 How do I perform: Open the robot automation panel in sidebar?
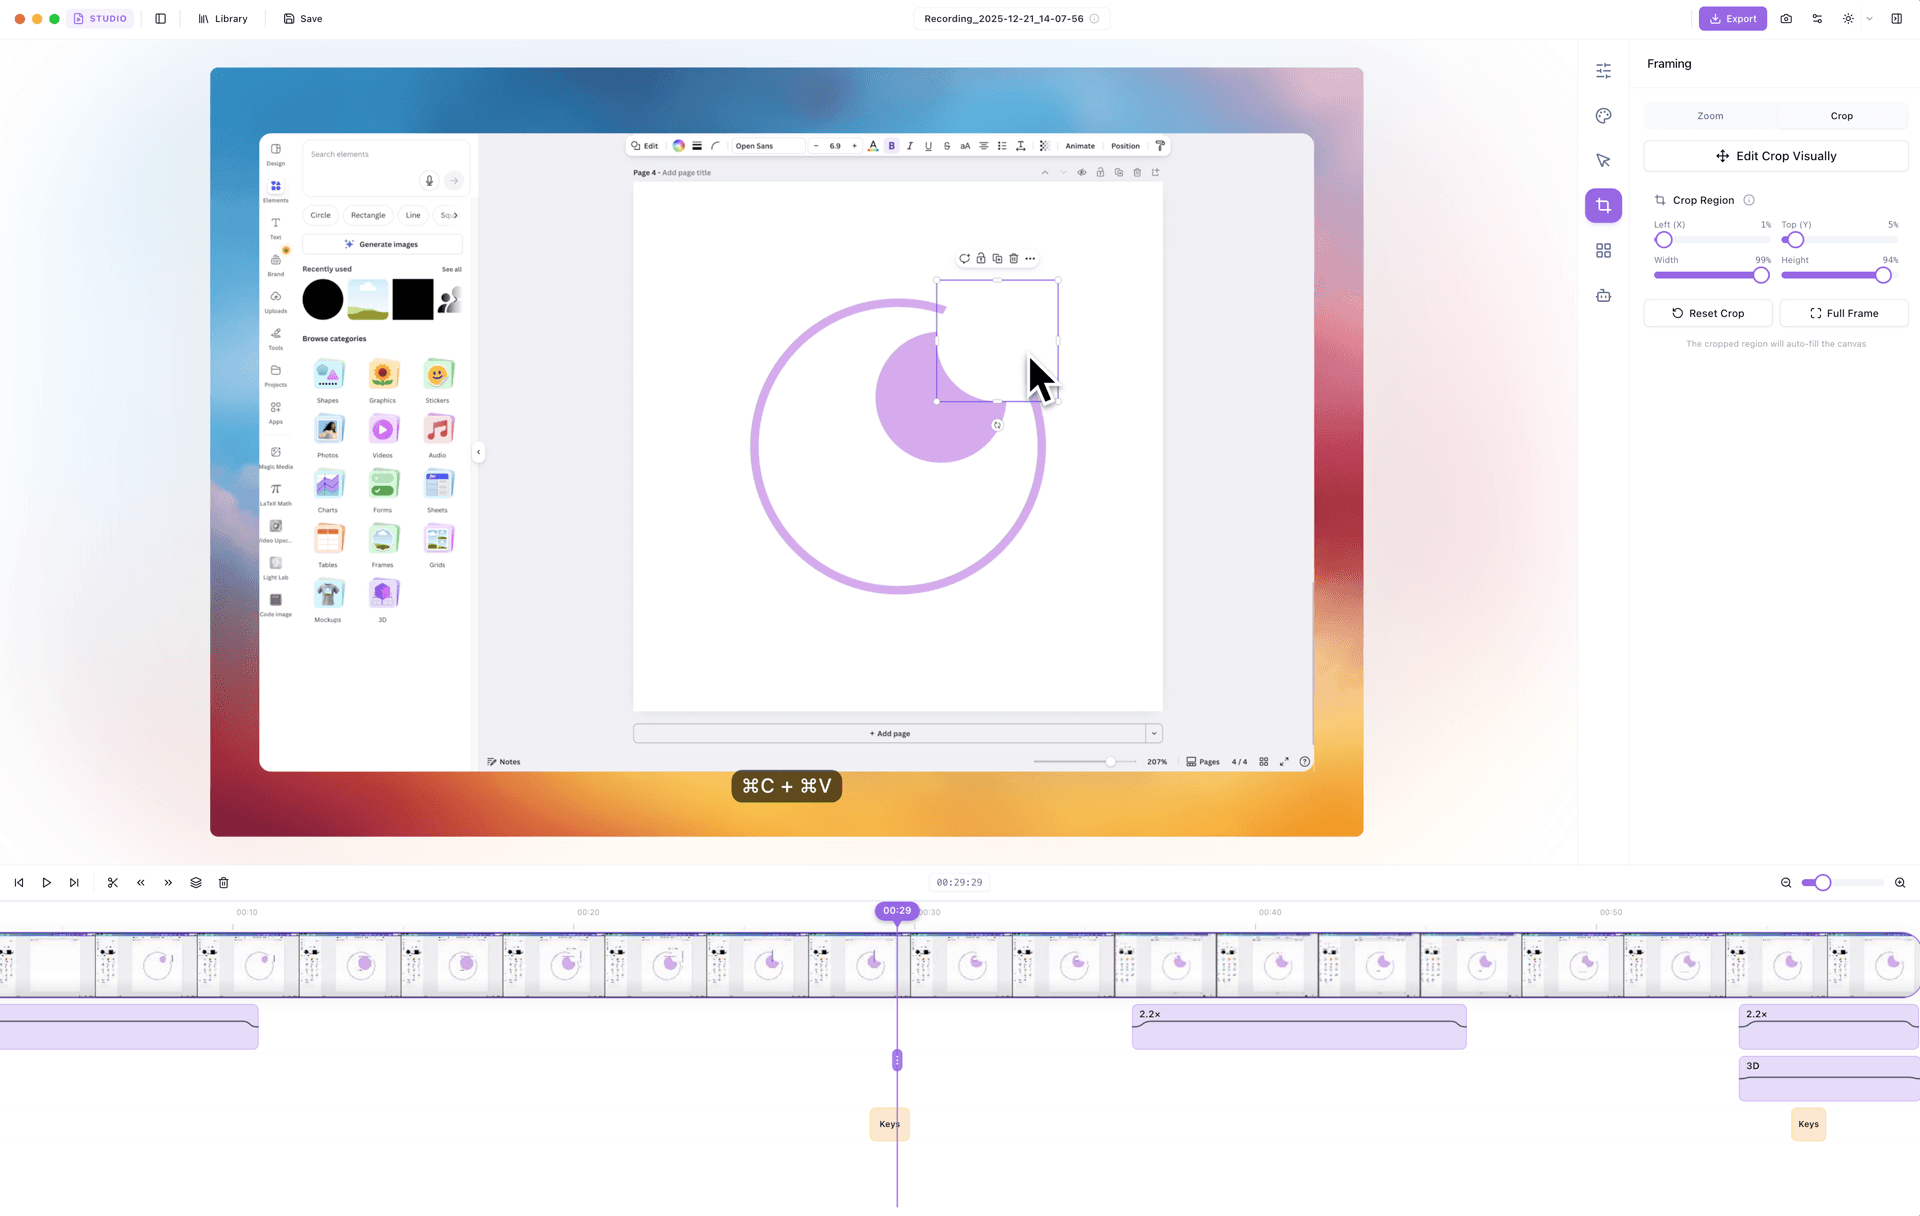(x=1604, y=295)
